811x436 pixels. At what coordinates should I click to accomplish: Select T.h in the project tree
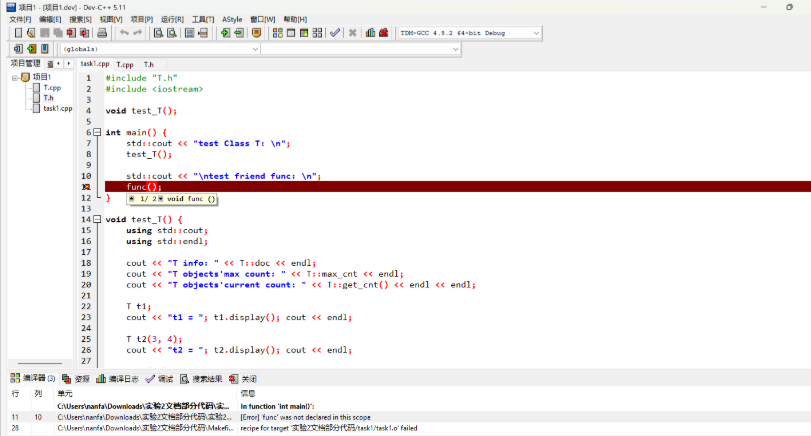48,98
